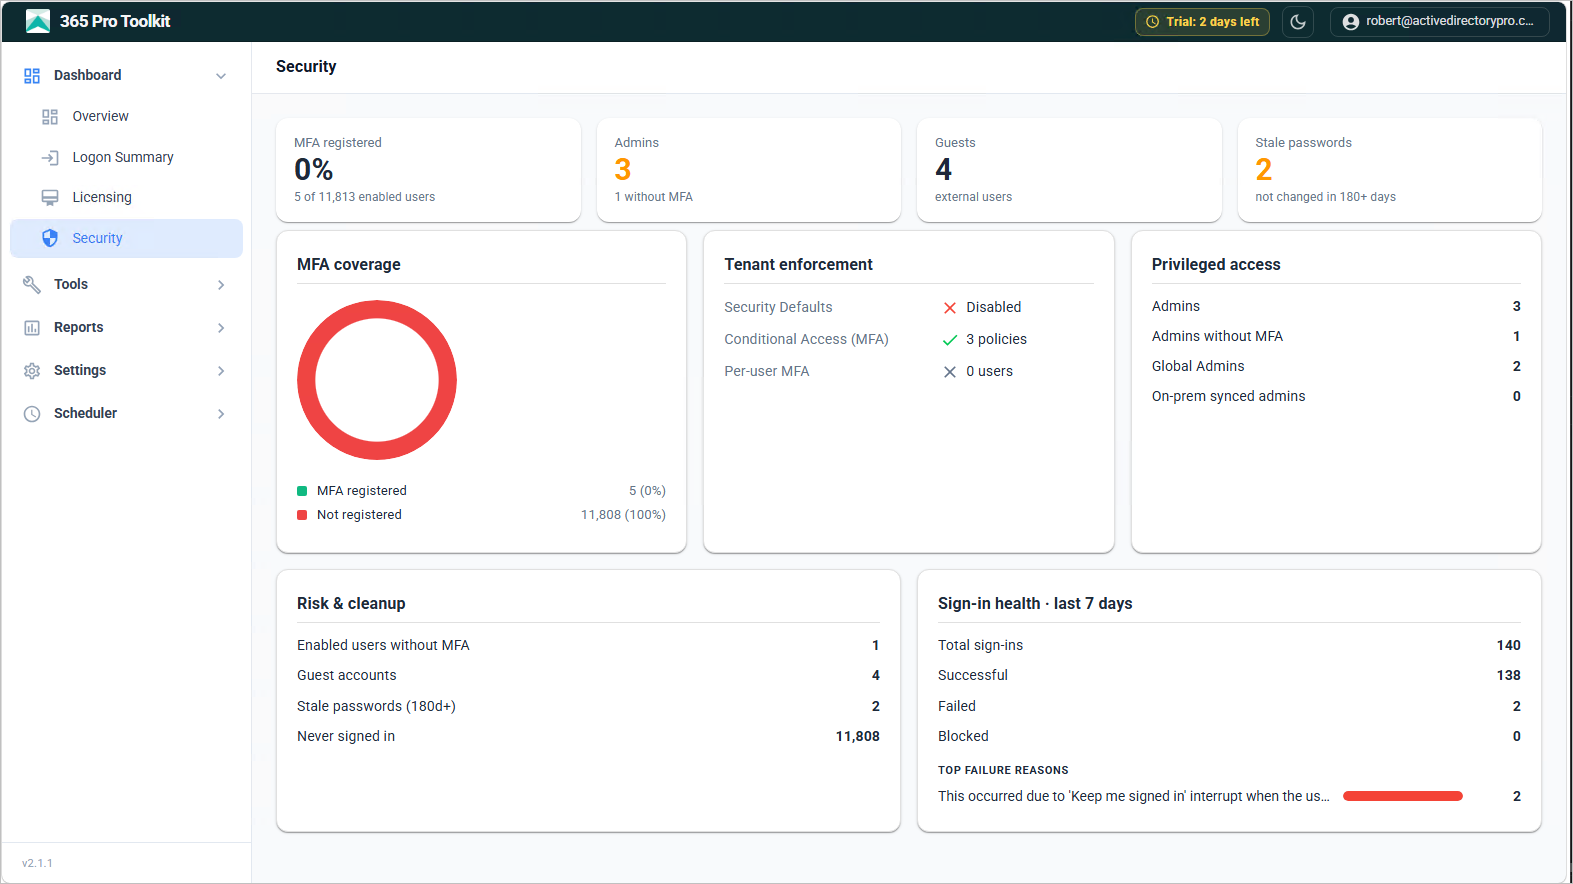Click the Guest accounts row

click(x=588, y=676)
